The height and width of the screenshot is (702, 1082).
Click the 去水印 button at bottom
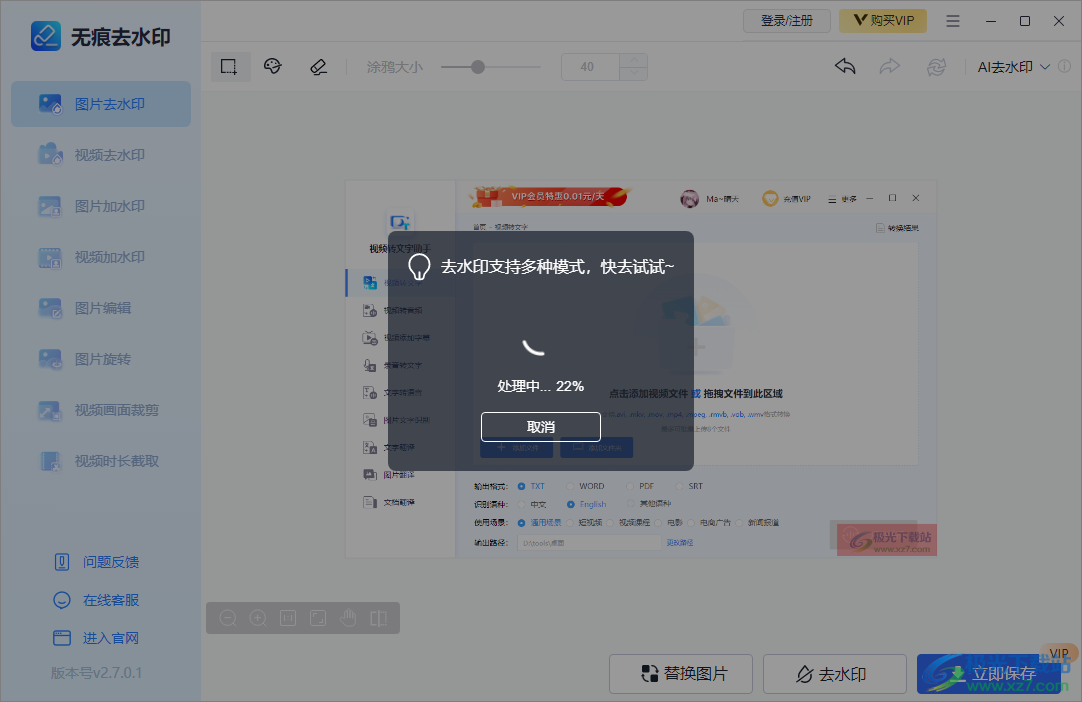pos(834,674)
